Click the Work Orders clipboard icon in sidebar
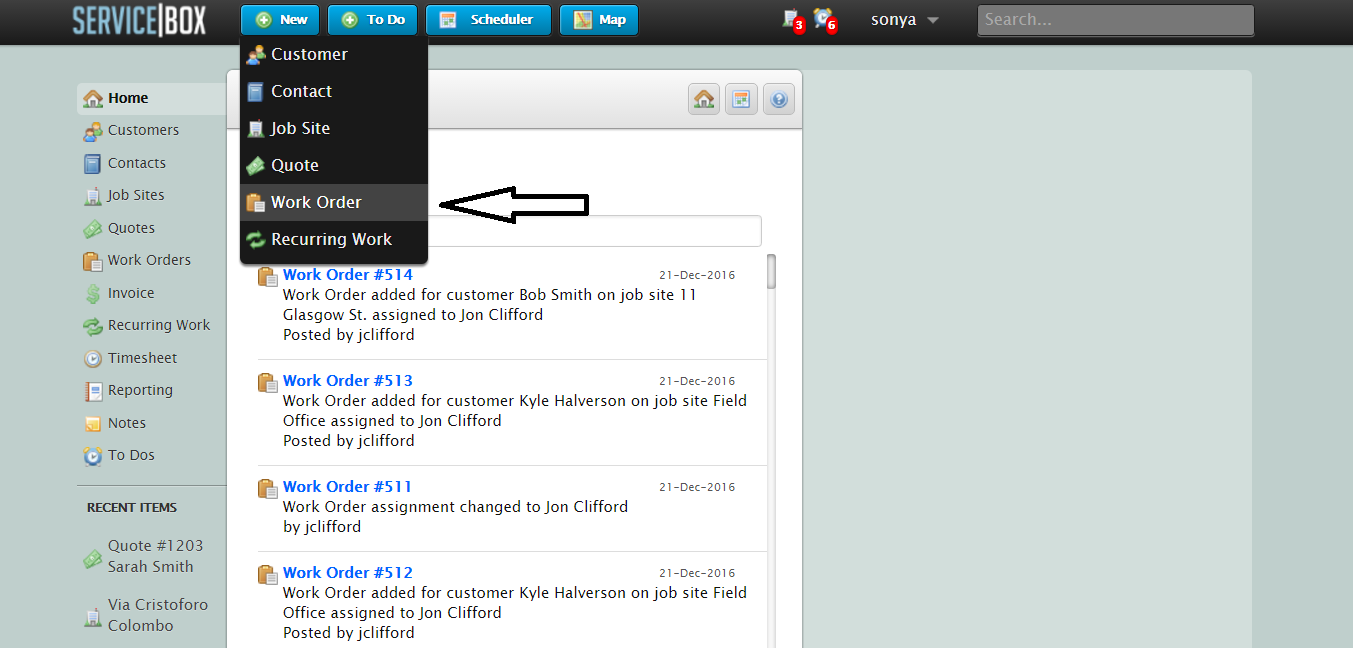The image size is (1353, 648). coord(93,261)
